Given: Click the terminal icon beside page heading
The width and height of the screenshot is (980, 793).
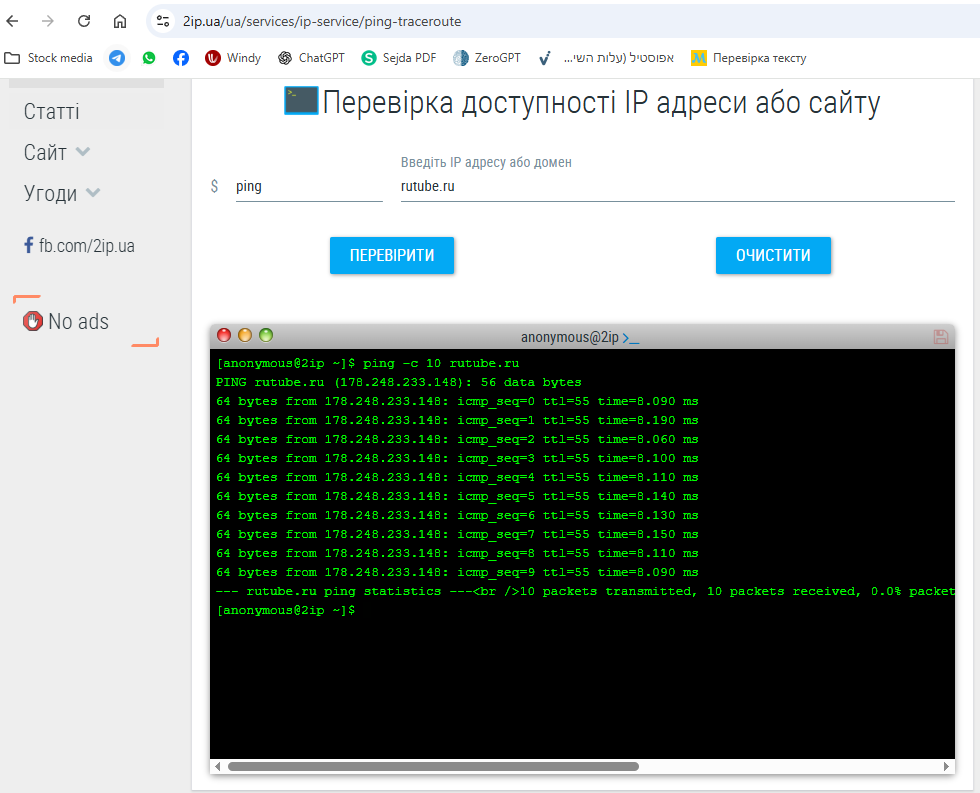Looking at the screenshot, I should [x=301, y=101].
